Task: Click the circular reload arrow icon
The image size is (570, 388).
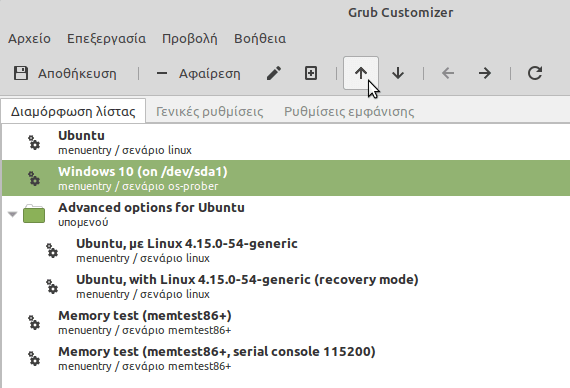Action: [x=535, y=73]
